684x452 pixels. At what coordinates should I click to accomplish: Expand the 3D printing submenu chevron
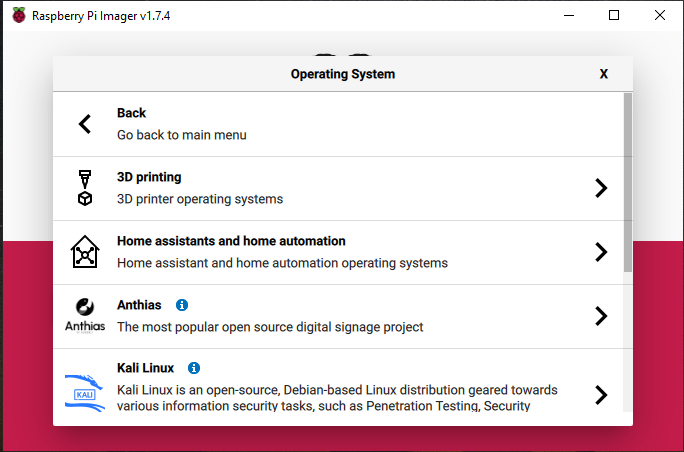(x=600, y=188)
